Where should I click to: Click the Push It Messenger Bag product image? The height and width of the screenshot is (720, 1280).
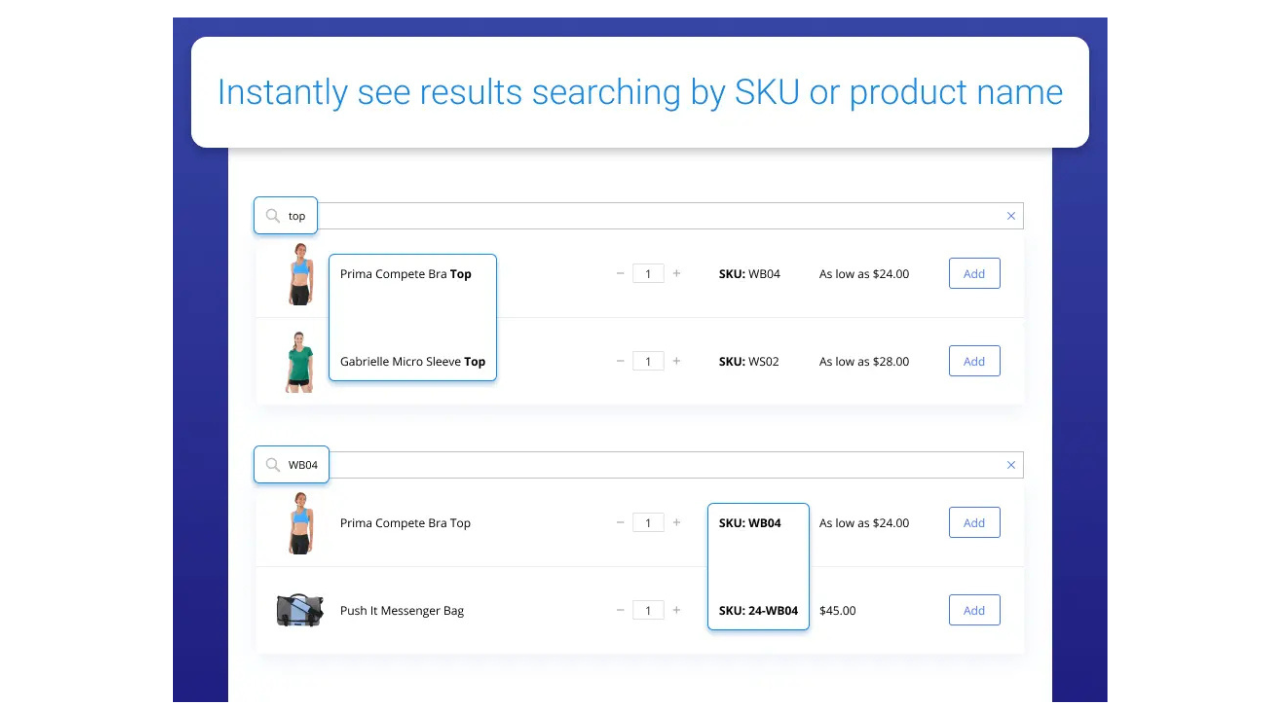(299, 610)
